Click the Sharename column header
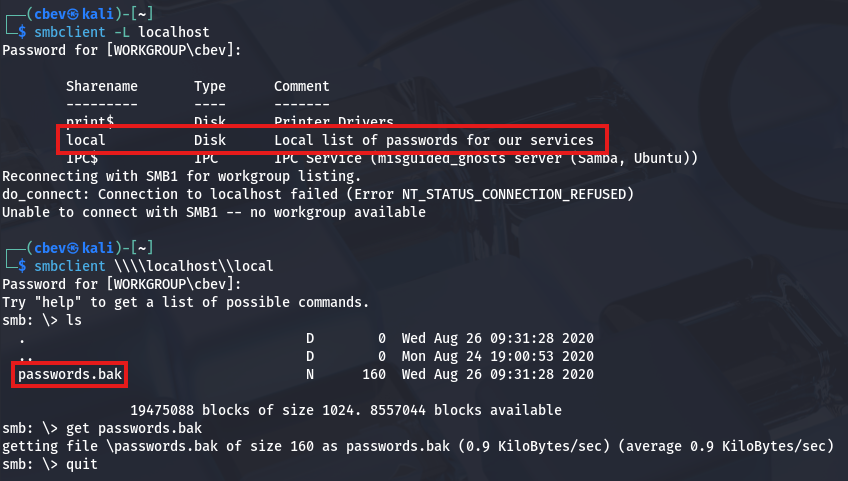 (102, 86)
